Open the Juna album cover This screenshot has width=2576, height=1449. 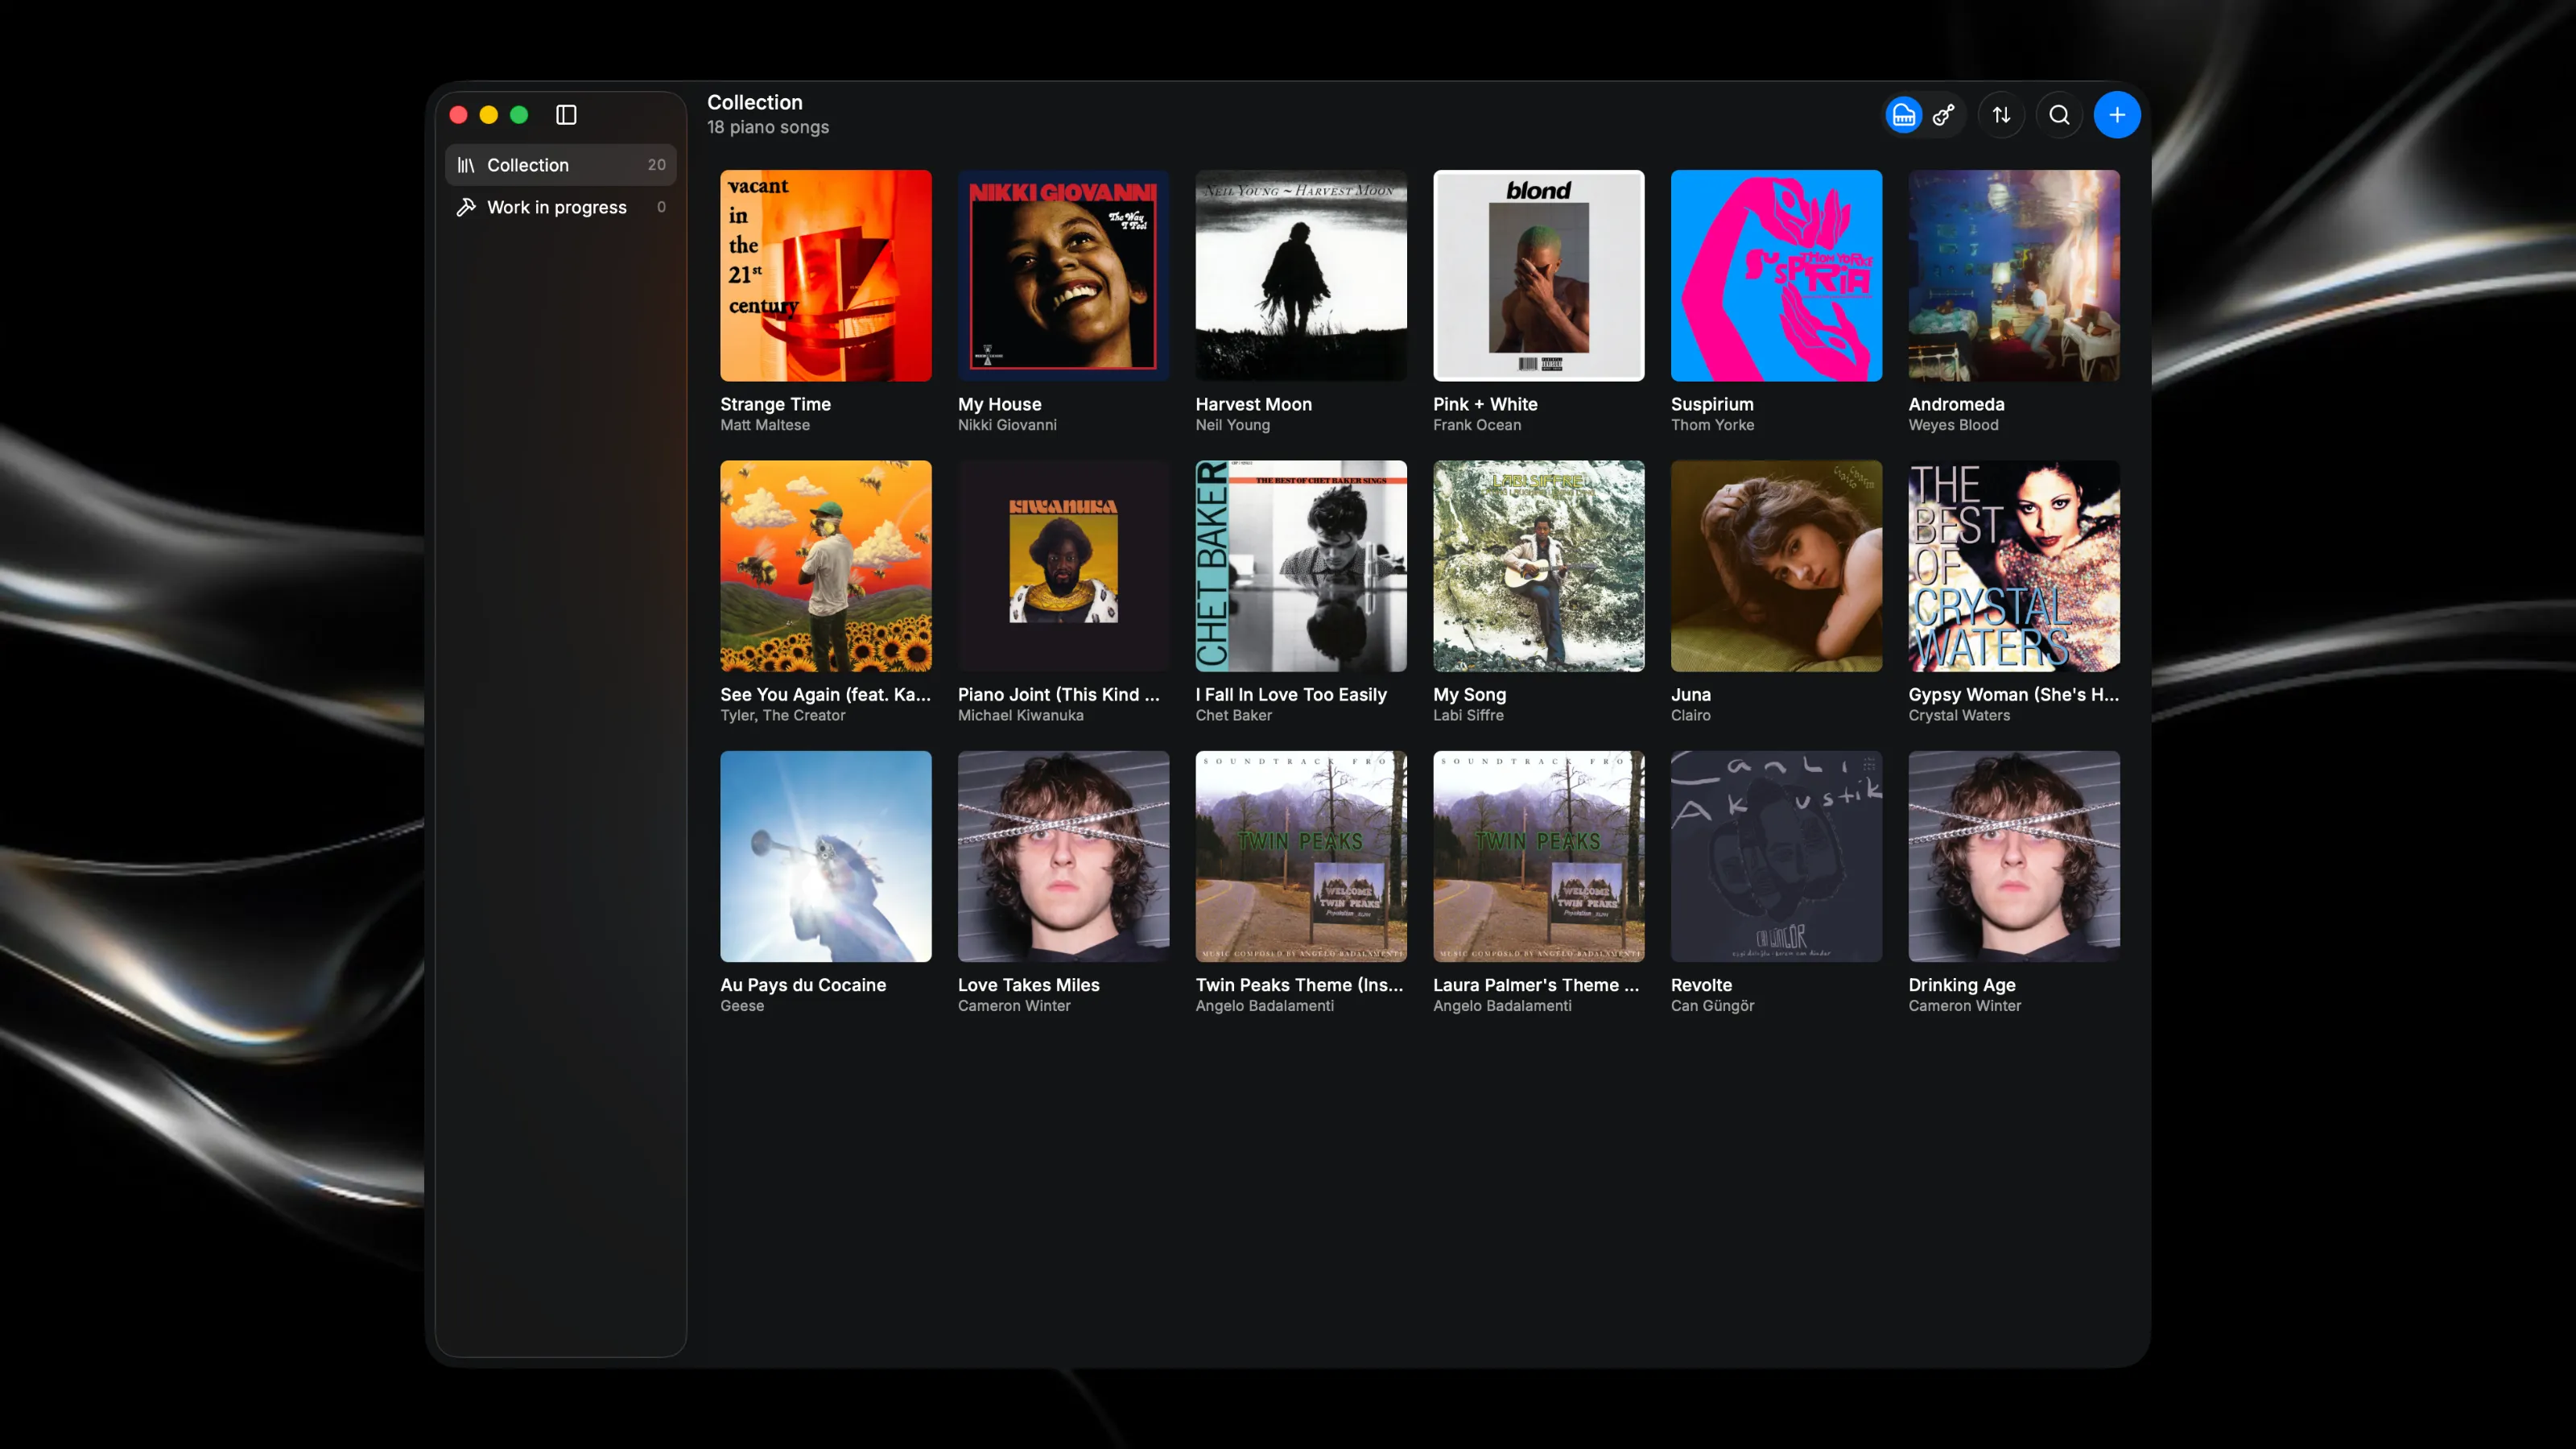coord(1776,566)
